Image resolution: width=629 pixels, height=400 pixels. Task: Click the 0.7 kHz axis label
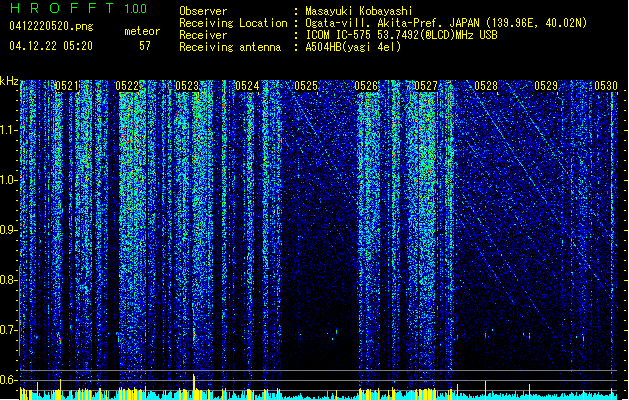(9, 330)
